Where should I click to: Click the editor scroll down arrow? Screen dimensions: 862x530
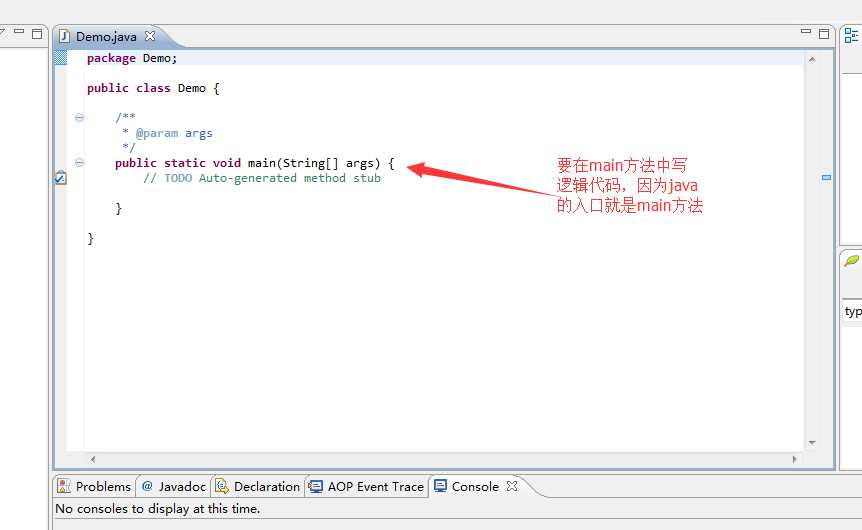tap(812, 443)
